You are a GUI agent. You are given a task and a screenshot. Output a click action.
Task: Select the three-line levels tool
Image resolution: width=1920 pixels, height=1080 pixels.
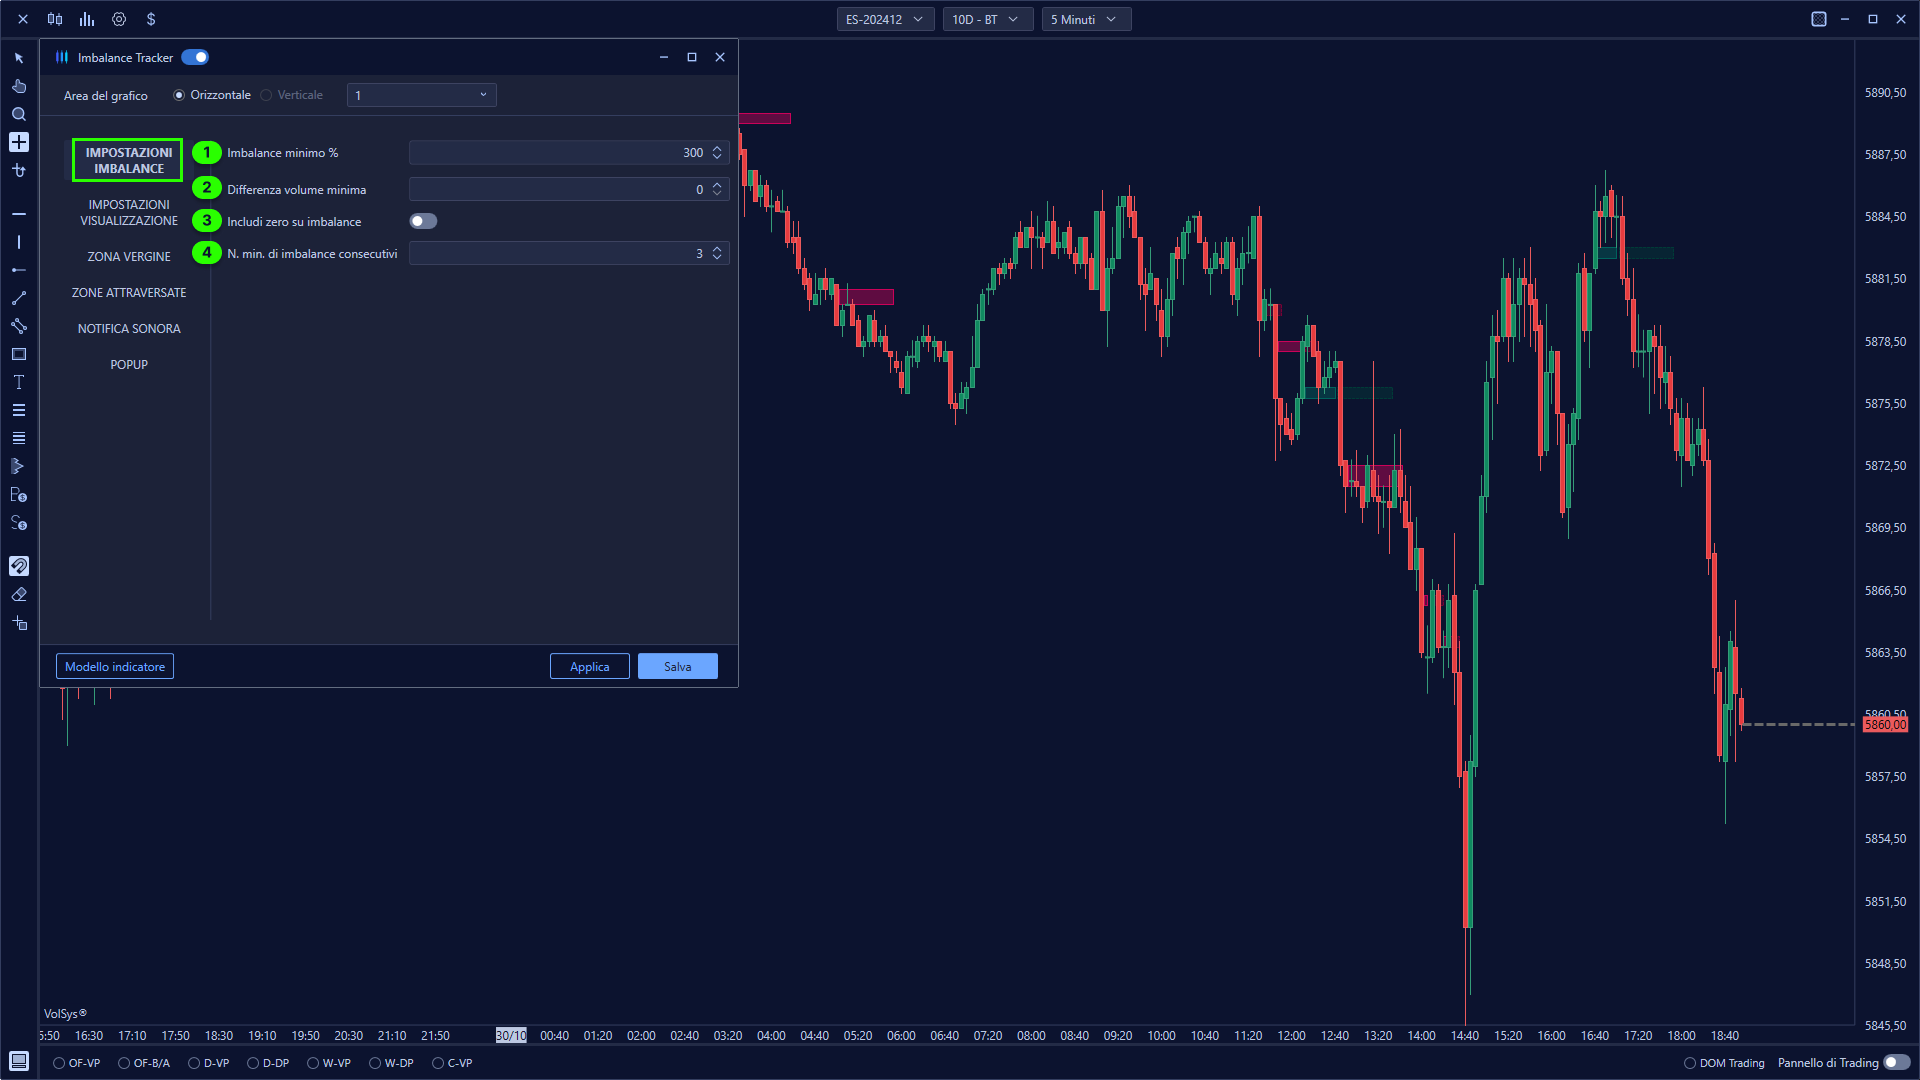tap(19, 410)
